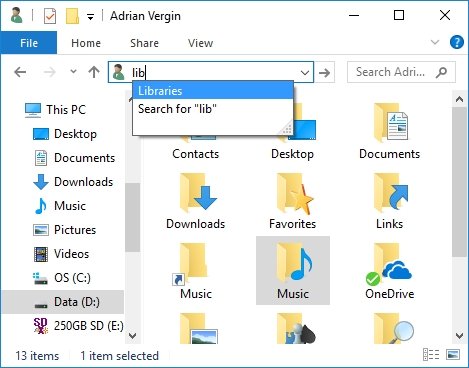This screenshot has width=469, height=368.
Task: Open Desktop in the navigation pane
Action: click(x=65, y=134)
